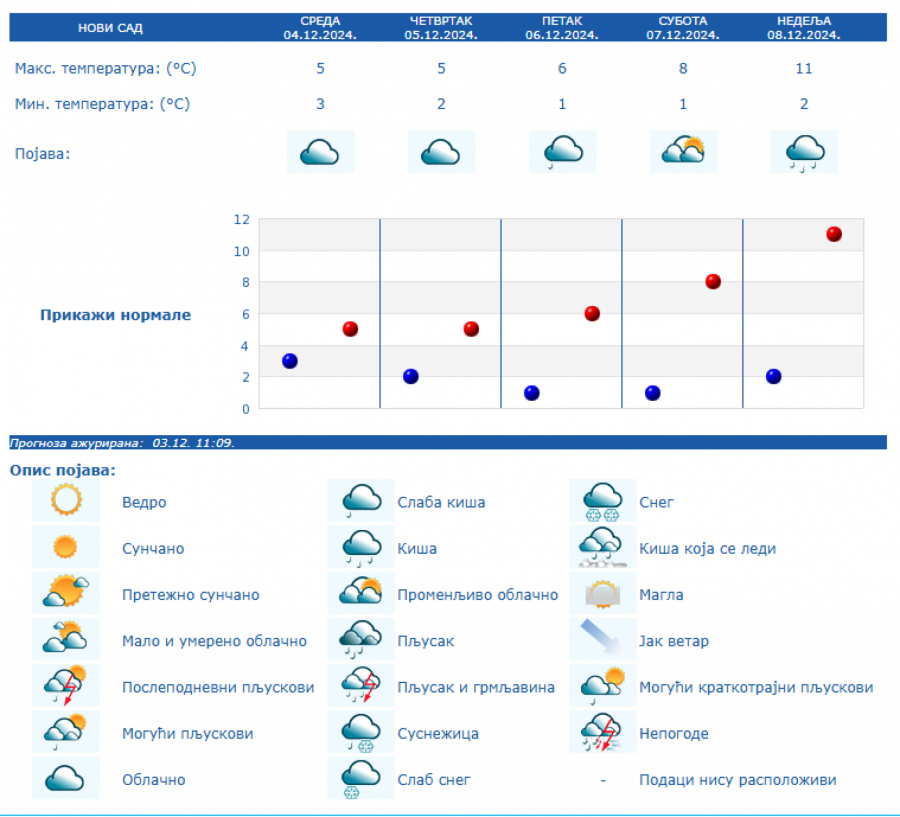Click the red max temperature dot at 11
Screen dimensions: 900x817
click(834, 234)
